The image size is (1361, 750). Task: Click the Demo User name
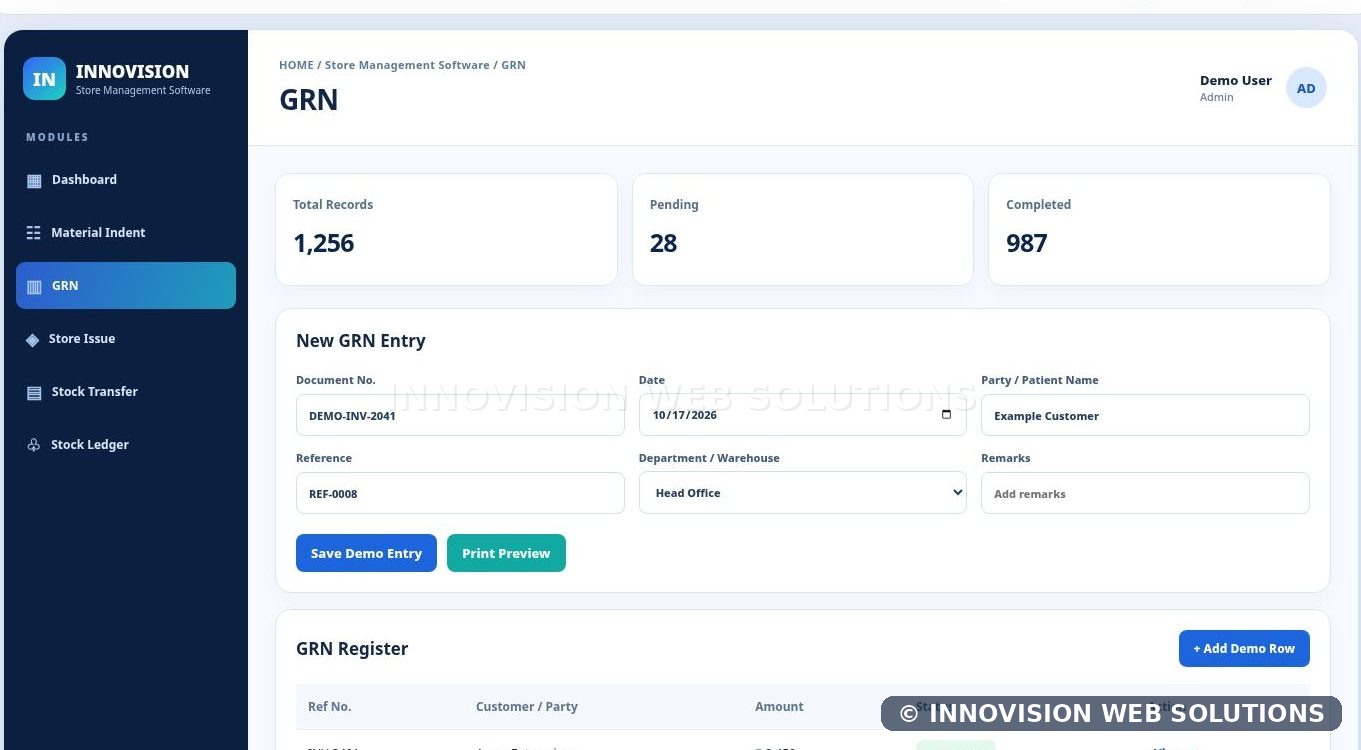coord(1236,81)
